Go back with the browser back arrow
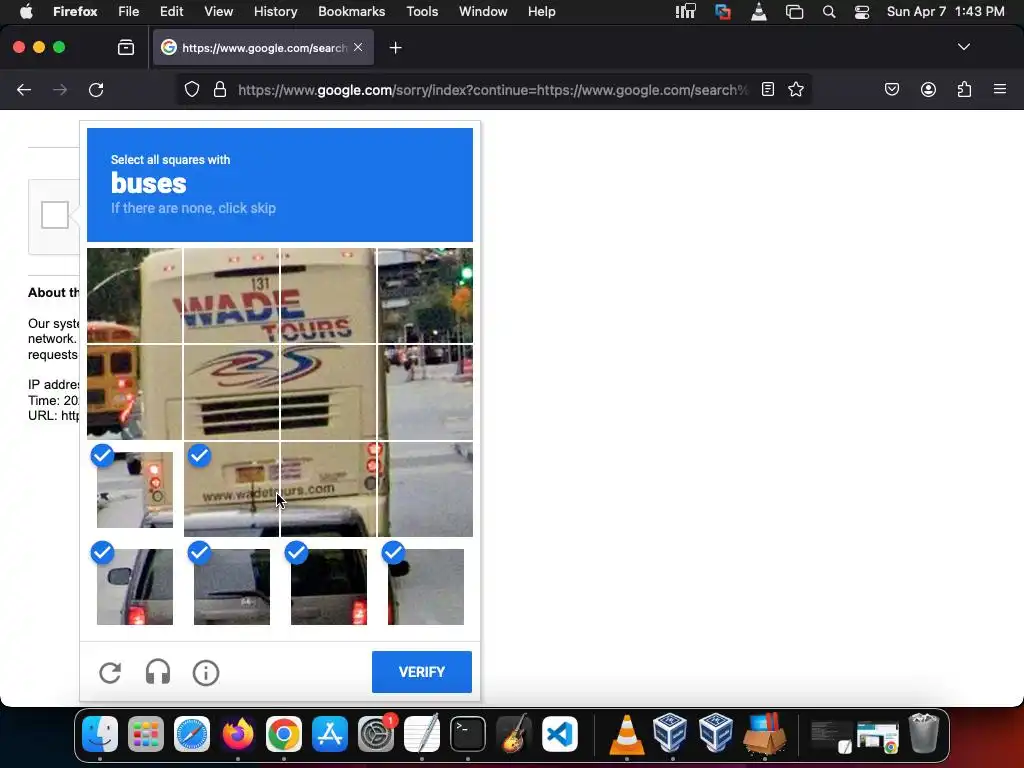1024x768 pixels. coord(24,89)
